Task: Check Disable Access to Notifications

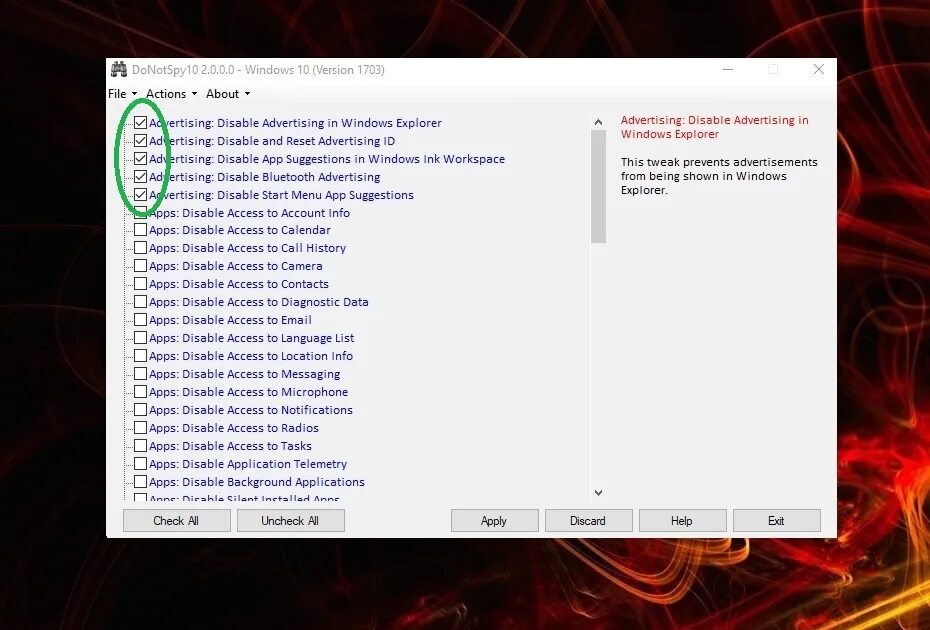Action: tap(141, 409)
